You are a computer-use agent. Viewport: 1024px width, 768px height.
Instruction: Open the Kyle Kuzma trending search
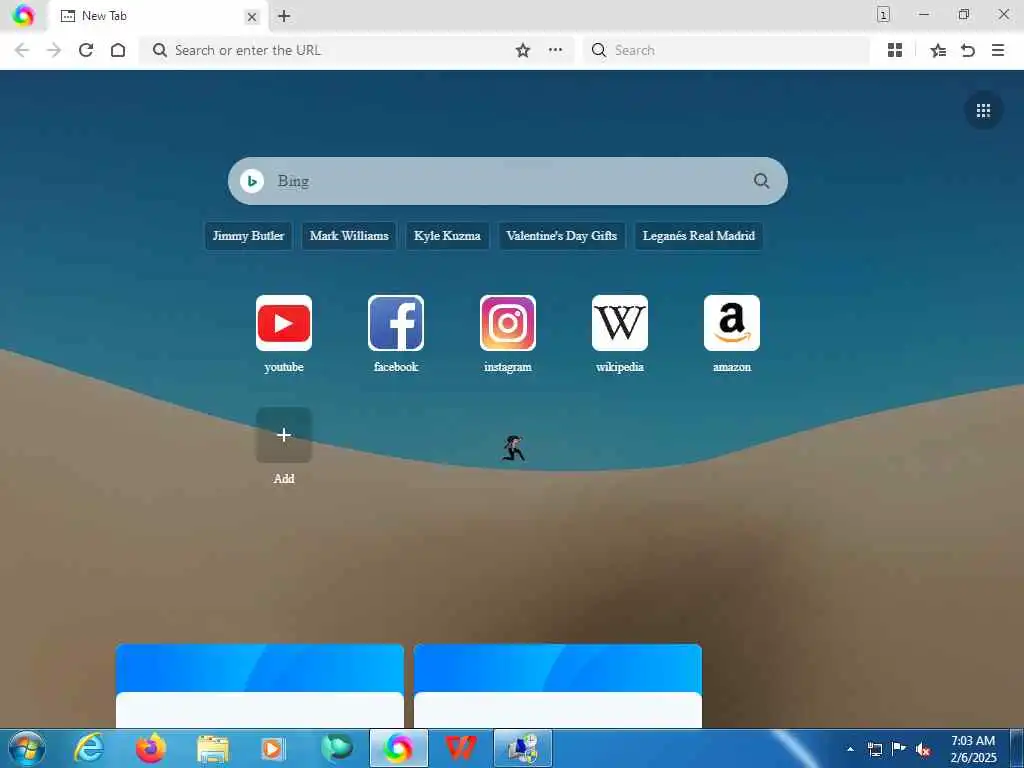click(447, 236)
